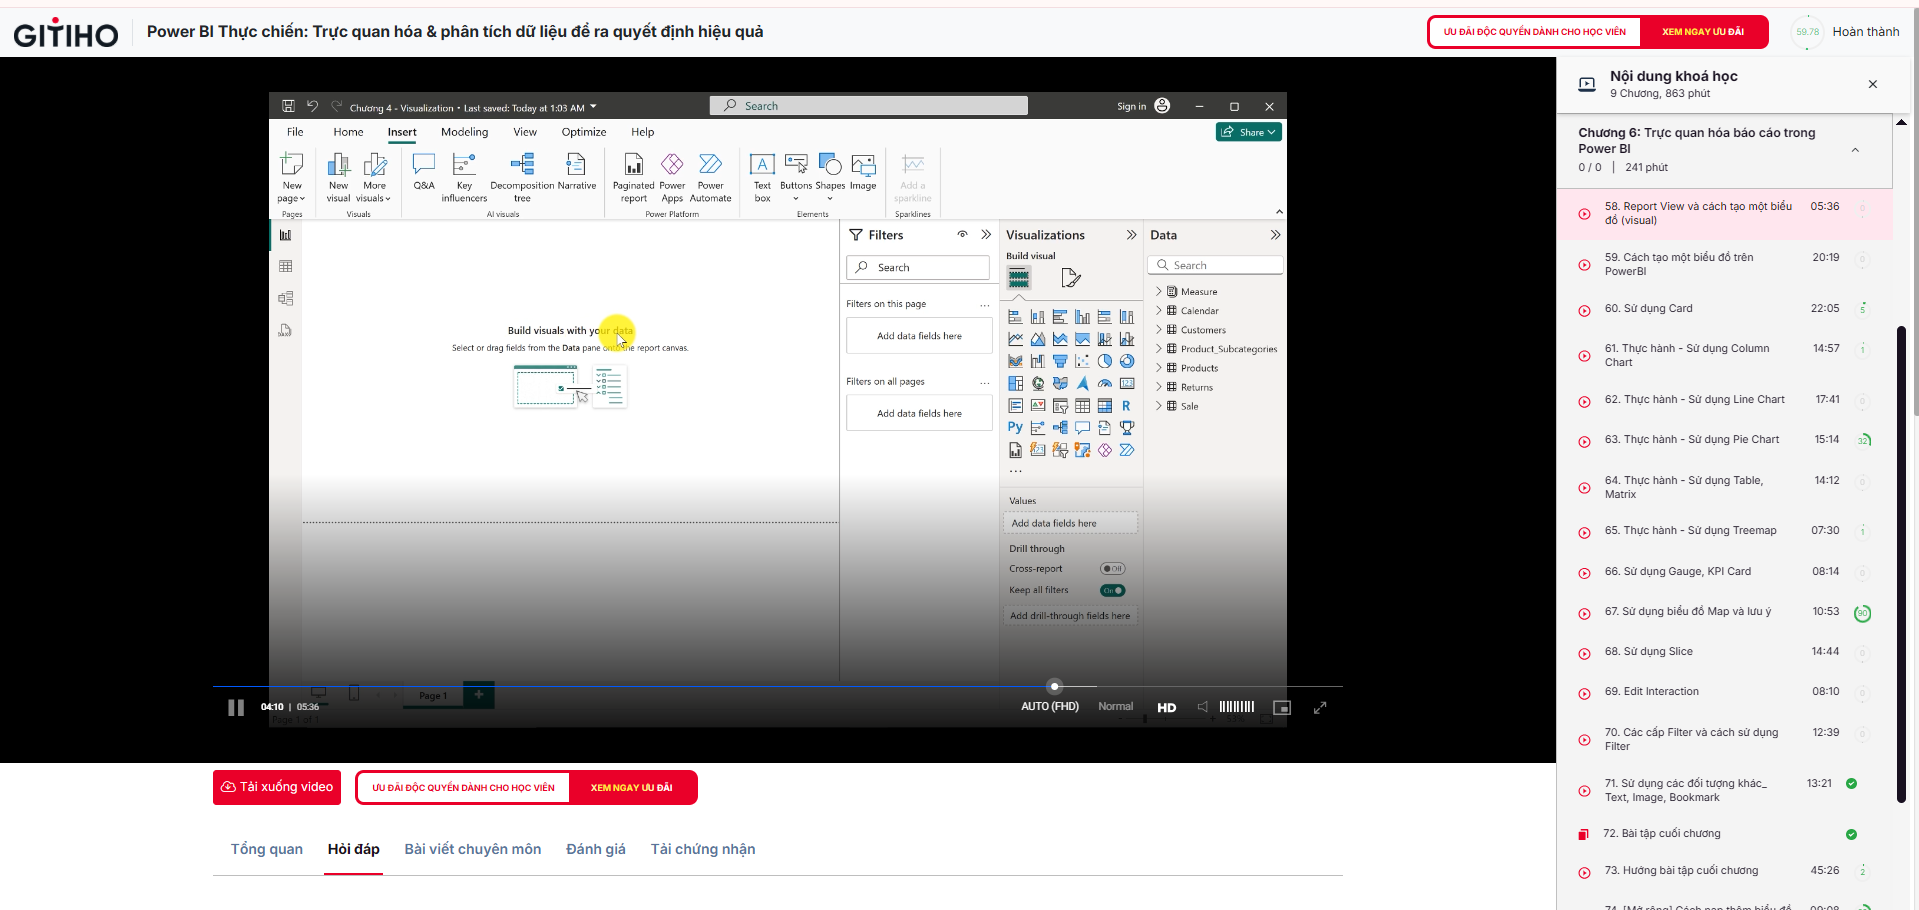Open the AUTO (FHD) quality selector
Viewport: 1919px width, 910px height.
click(1050, 707)
